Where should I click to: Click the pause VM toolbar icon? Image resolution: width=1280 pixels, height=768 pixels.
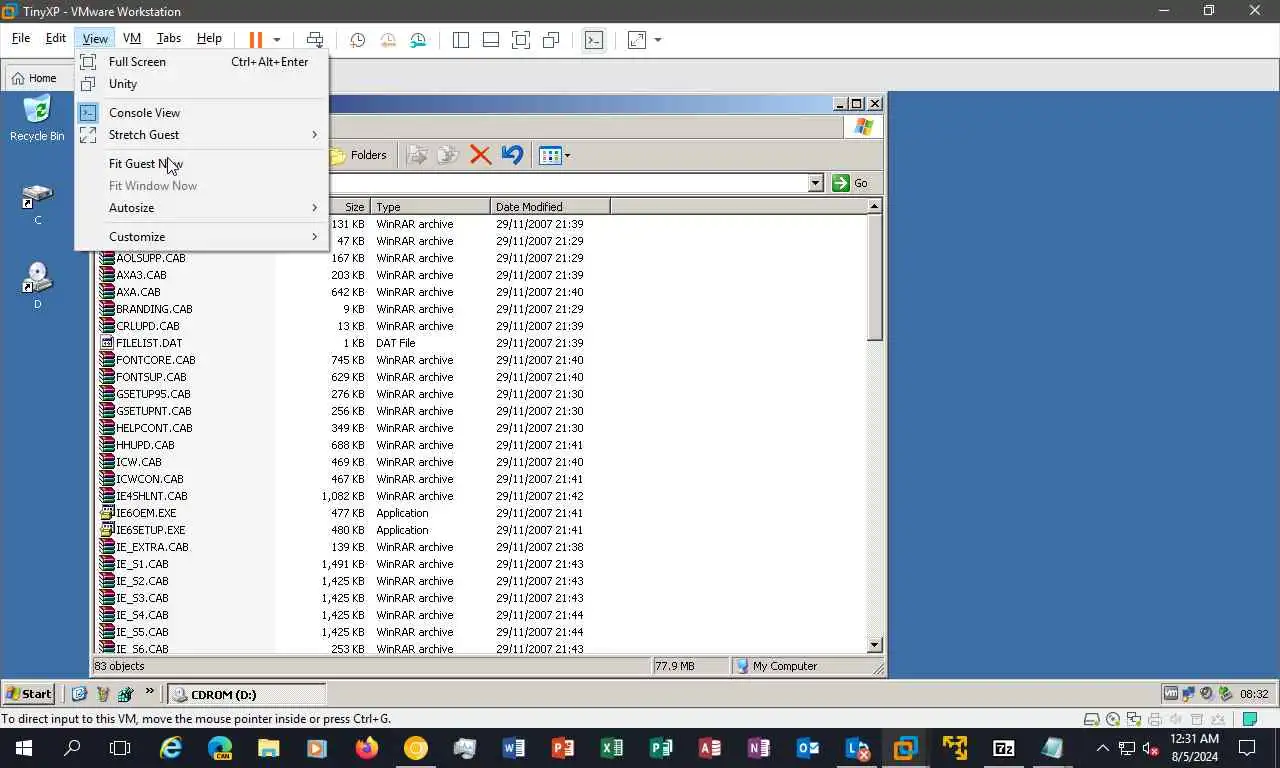click(256, 40)
